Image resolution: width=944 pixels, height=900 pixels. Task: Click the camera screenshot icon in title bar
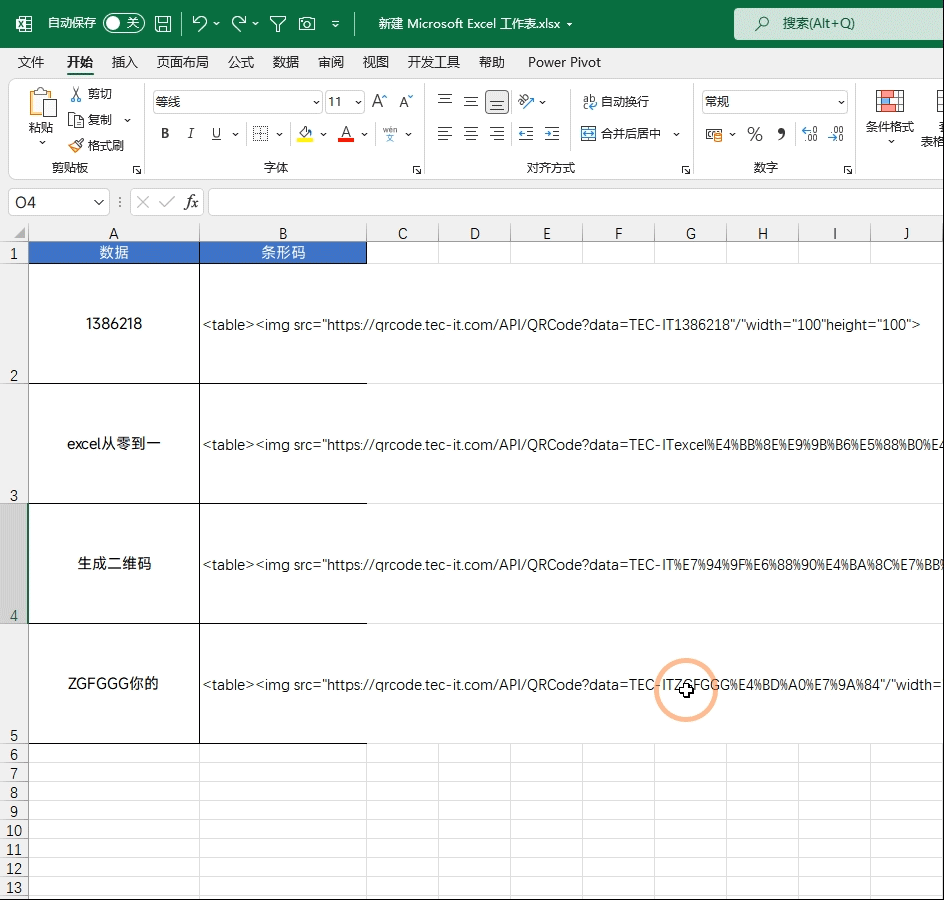point(307,23)
